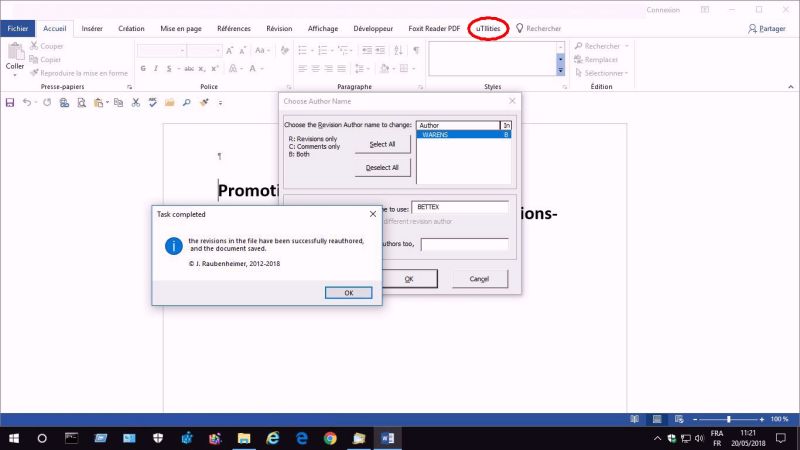The height and width of the screenshot is (450, 800).
Task: Open the Développeur tab
Action: [373, 29]
